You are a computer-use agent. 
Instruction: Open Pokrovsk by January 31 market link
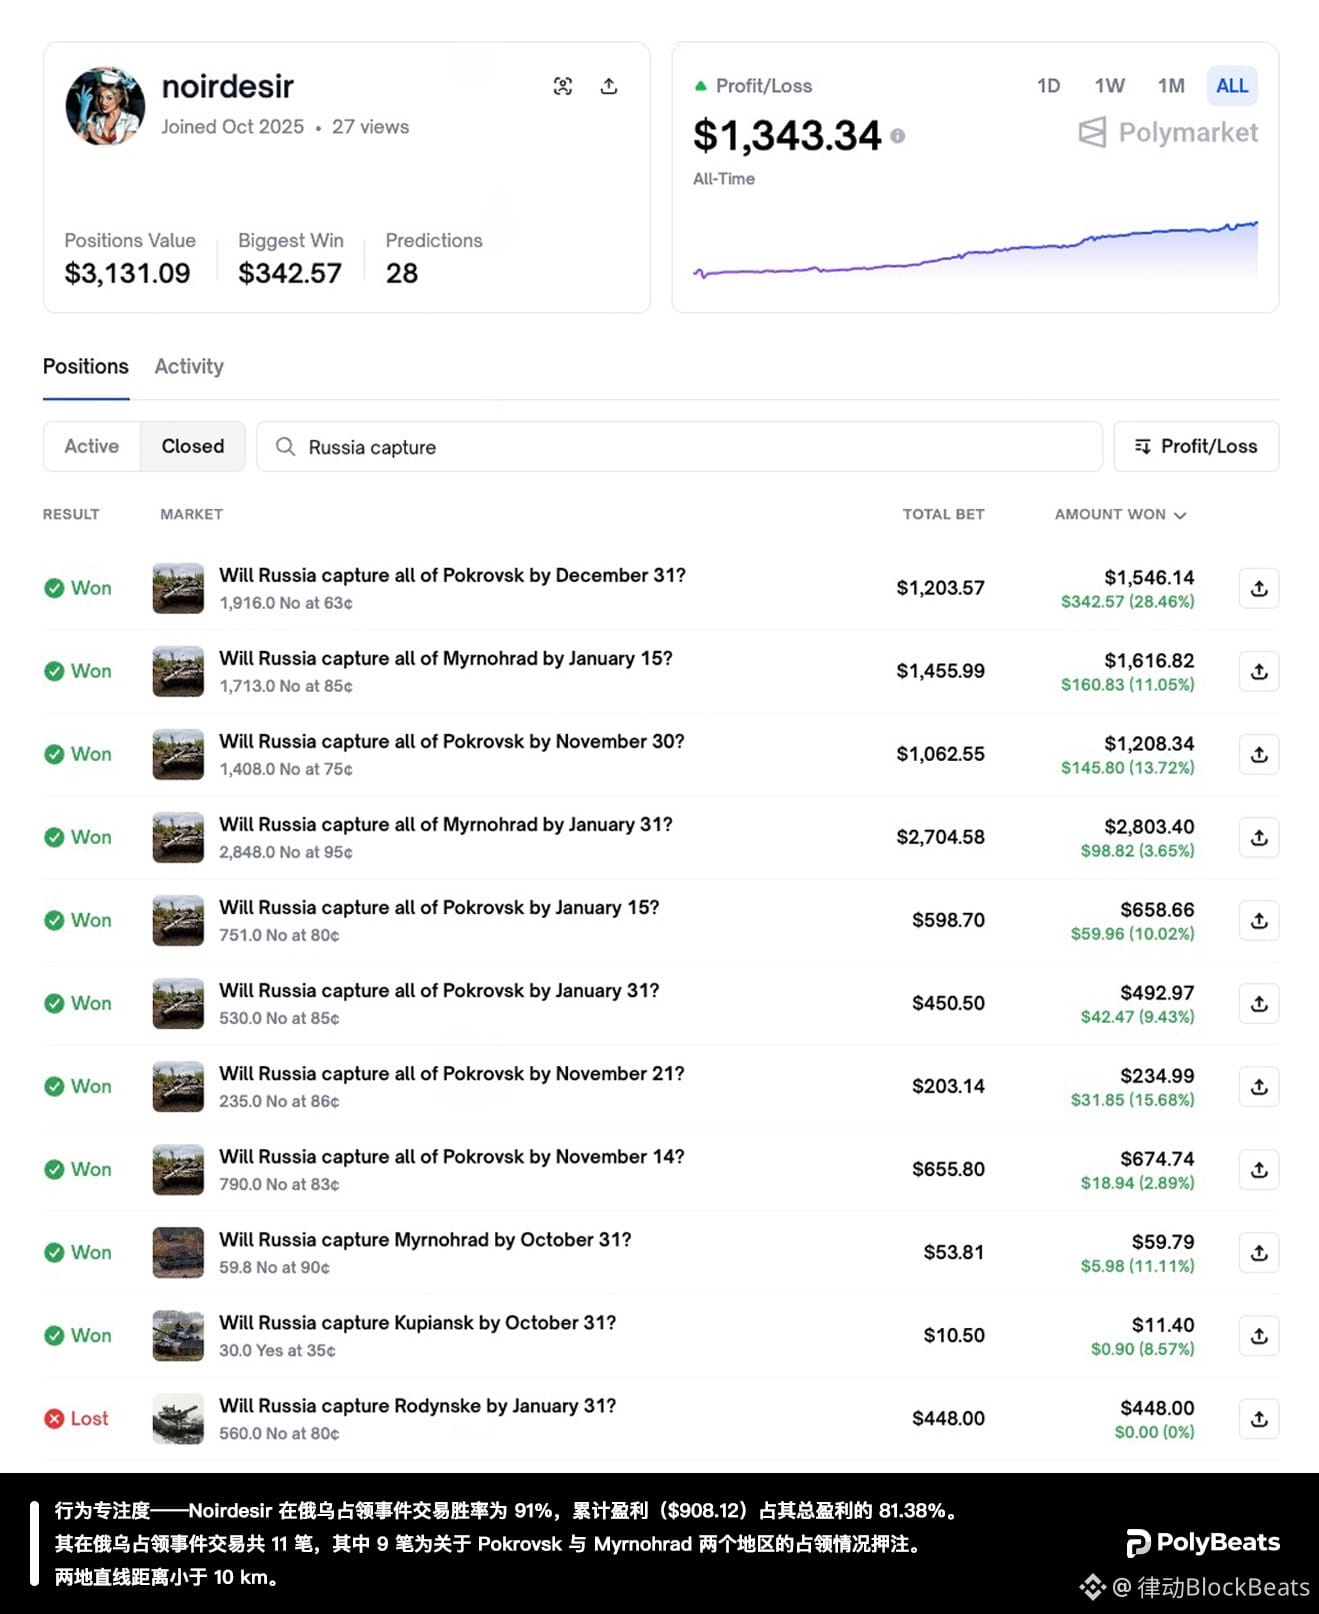439,990
